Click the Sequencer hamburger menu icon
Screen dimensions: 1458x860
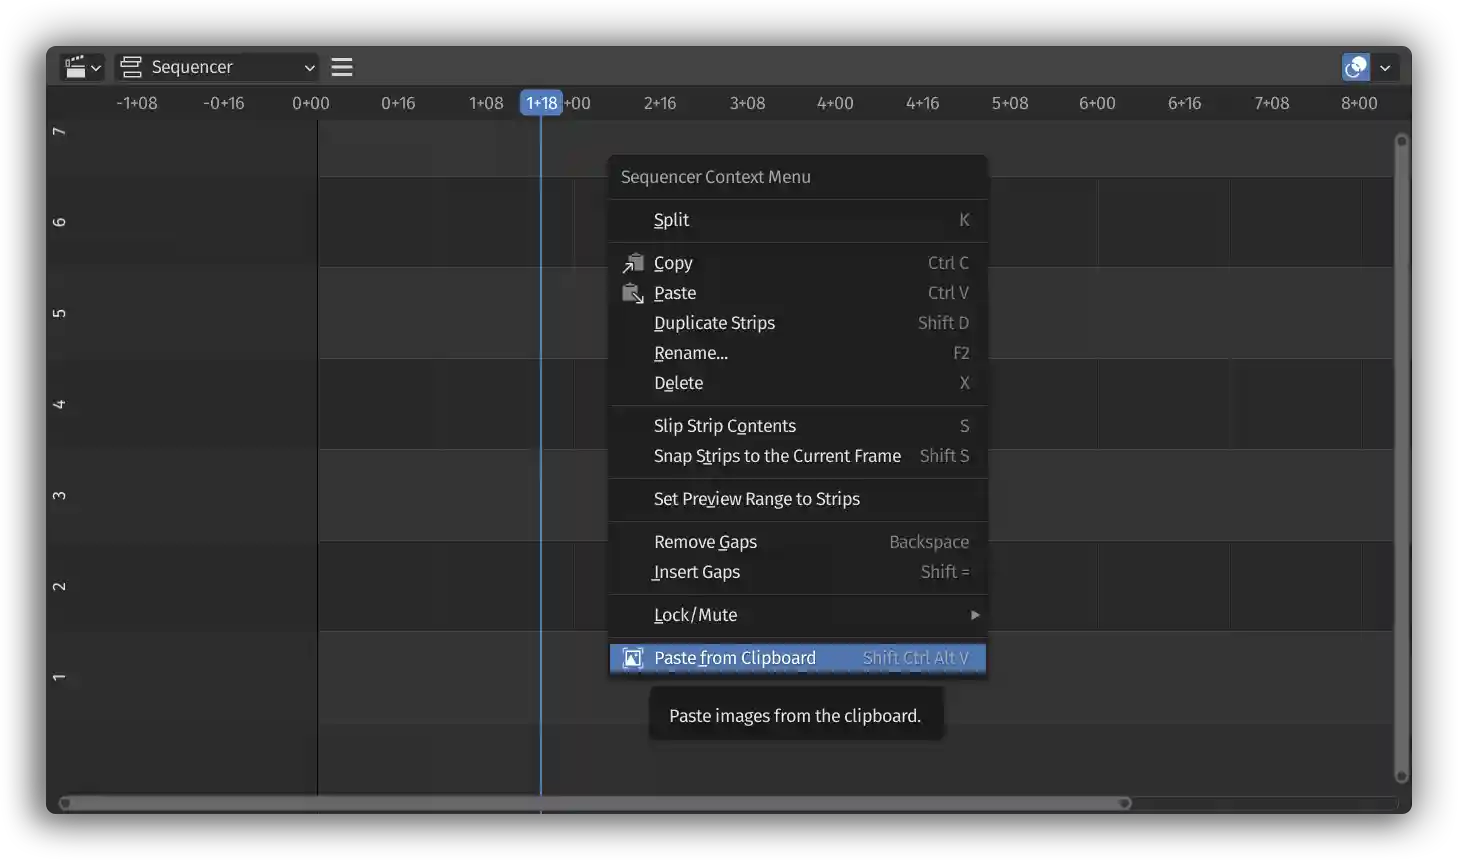pyautogui.click(x=341, y=67)
